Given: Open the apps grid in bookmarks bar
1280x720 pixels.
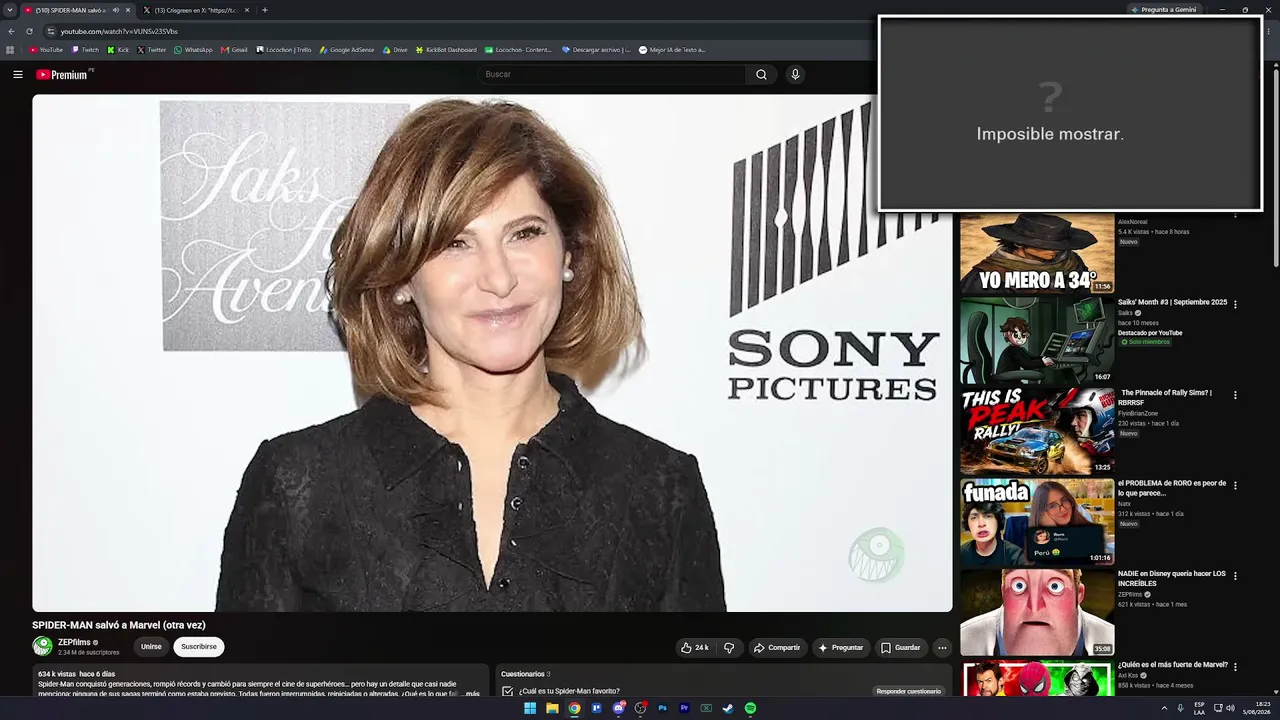Looking at the screenshot, I should coord(10,50).
